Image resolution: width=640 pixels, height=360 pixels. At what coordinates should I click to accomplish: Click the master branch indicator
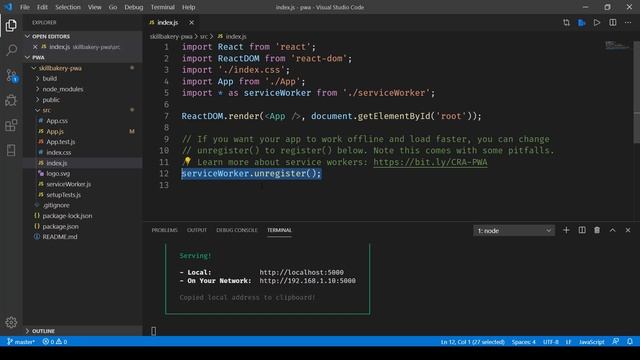21,342
